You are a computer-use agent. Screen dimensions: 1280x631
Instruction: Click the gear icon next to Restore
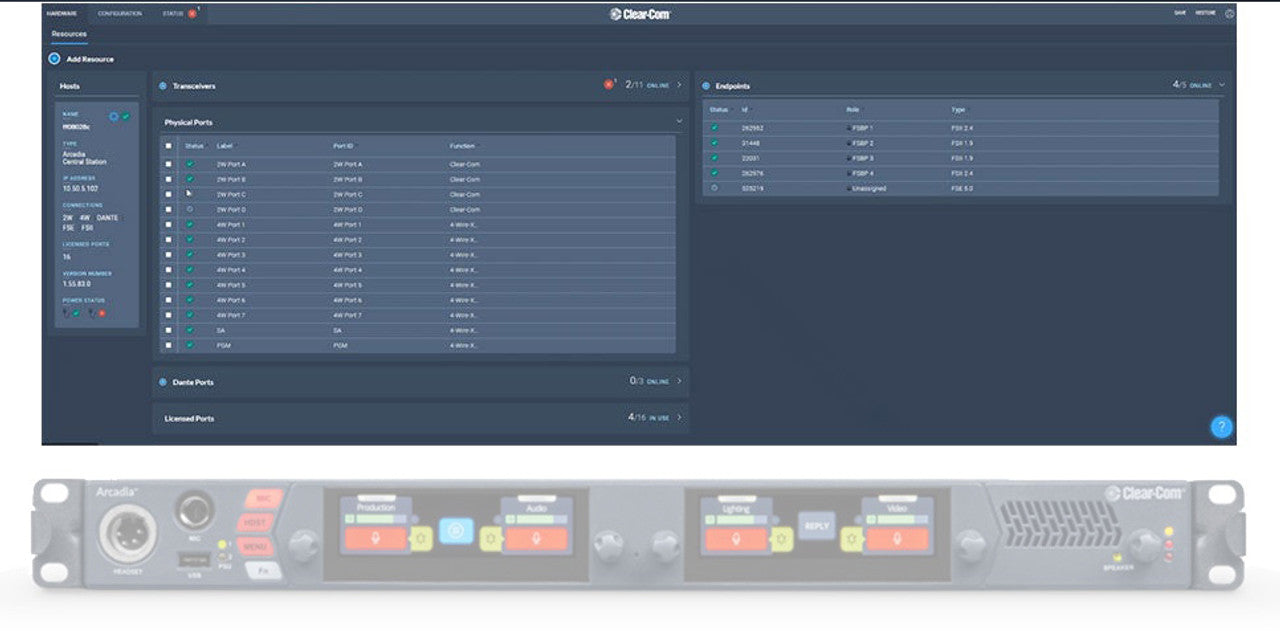tap(1229, 13)
